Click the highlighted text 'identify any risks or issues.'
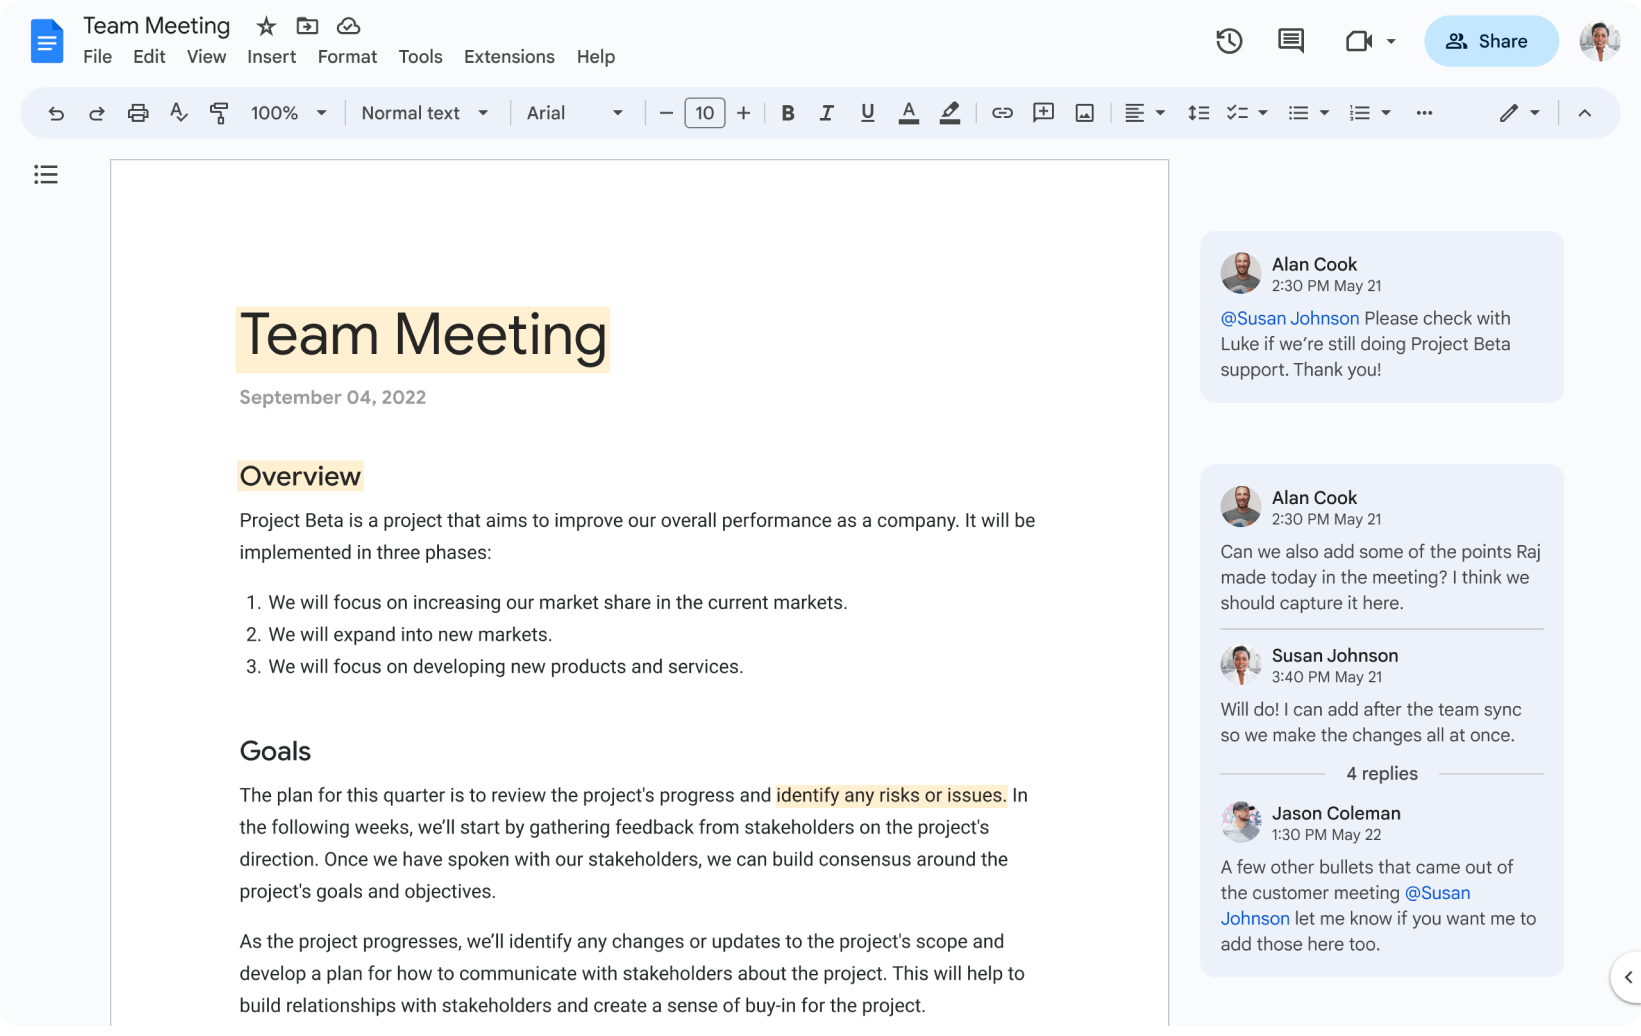This screenshot has height=1036, width=1641. (892, 795)
